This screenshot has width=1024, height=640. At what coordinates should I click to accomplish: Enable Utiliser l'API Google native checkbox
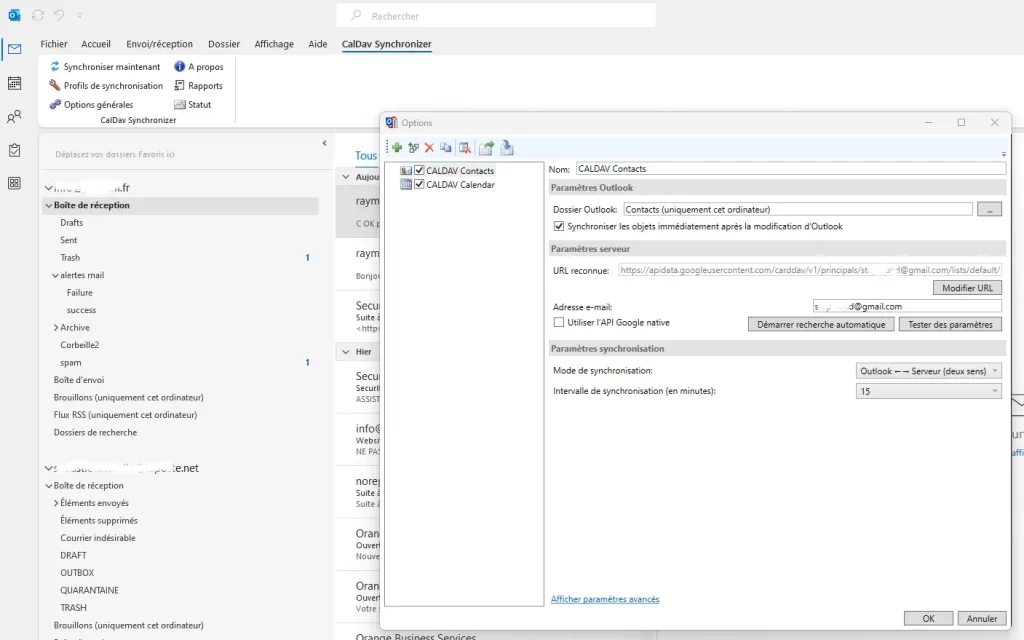click(558, 323)
